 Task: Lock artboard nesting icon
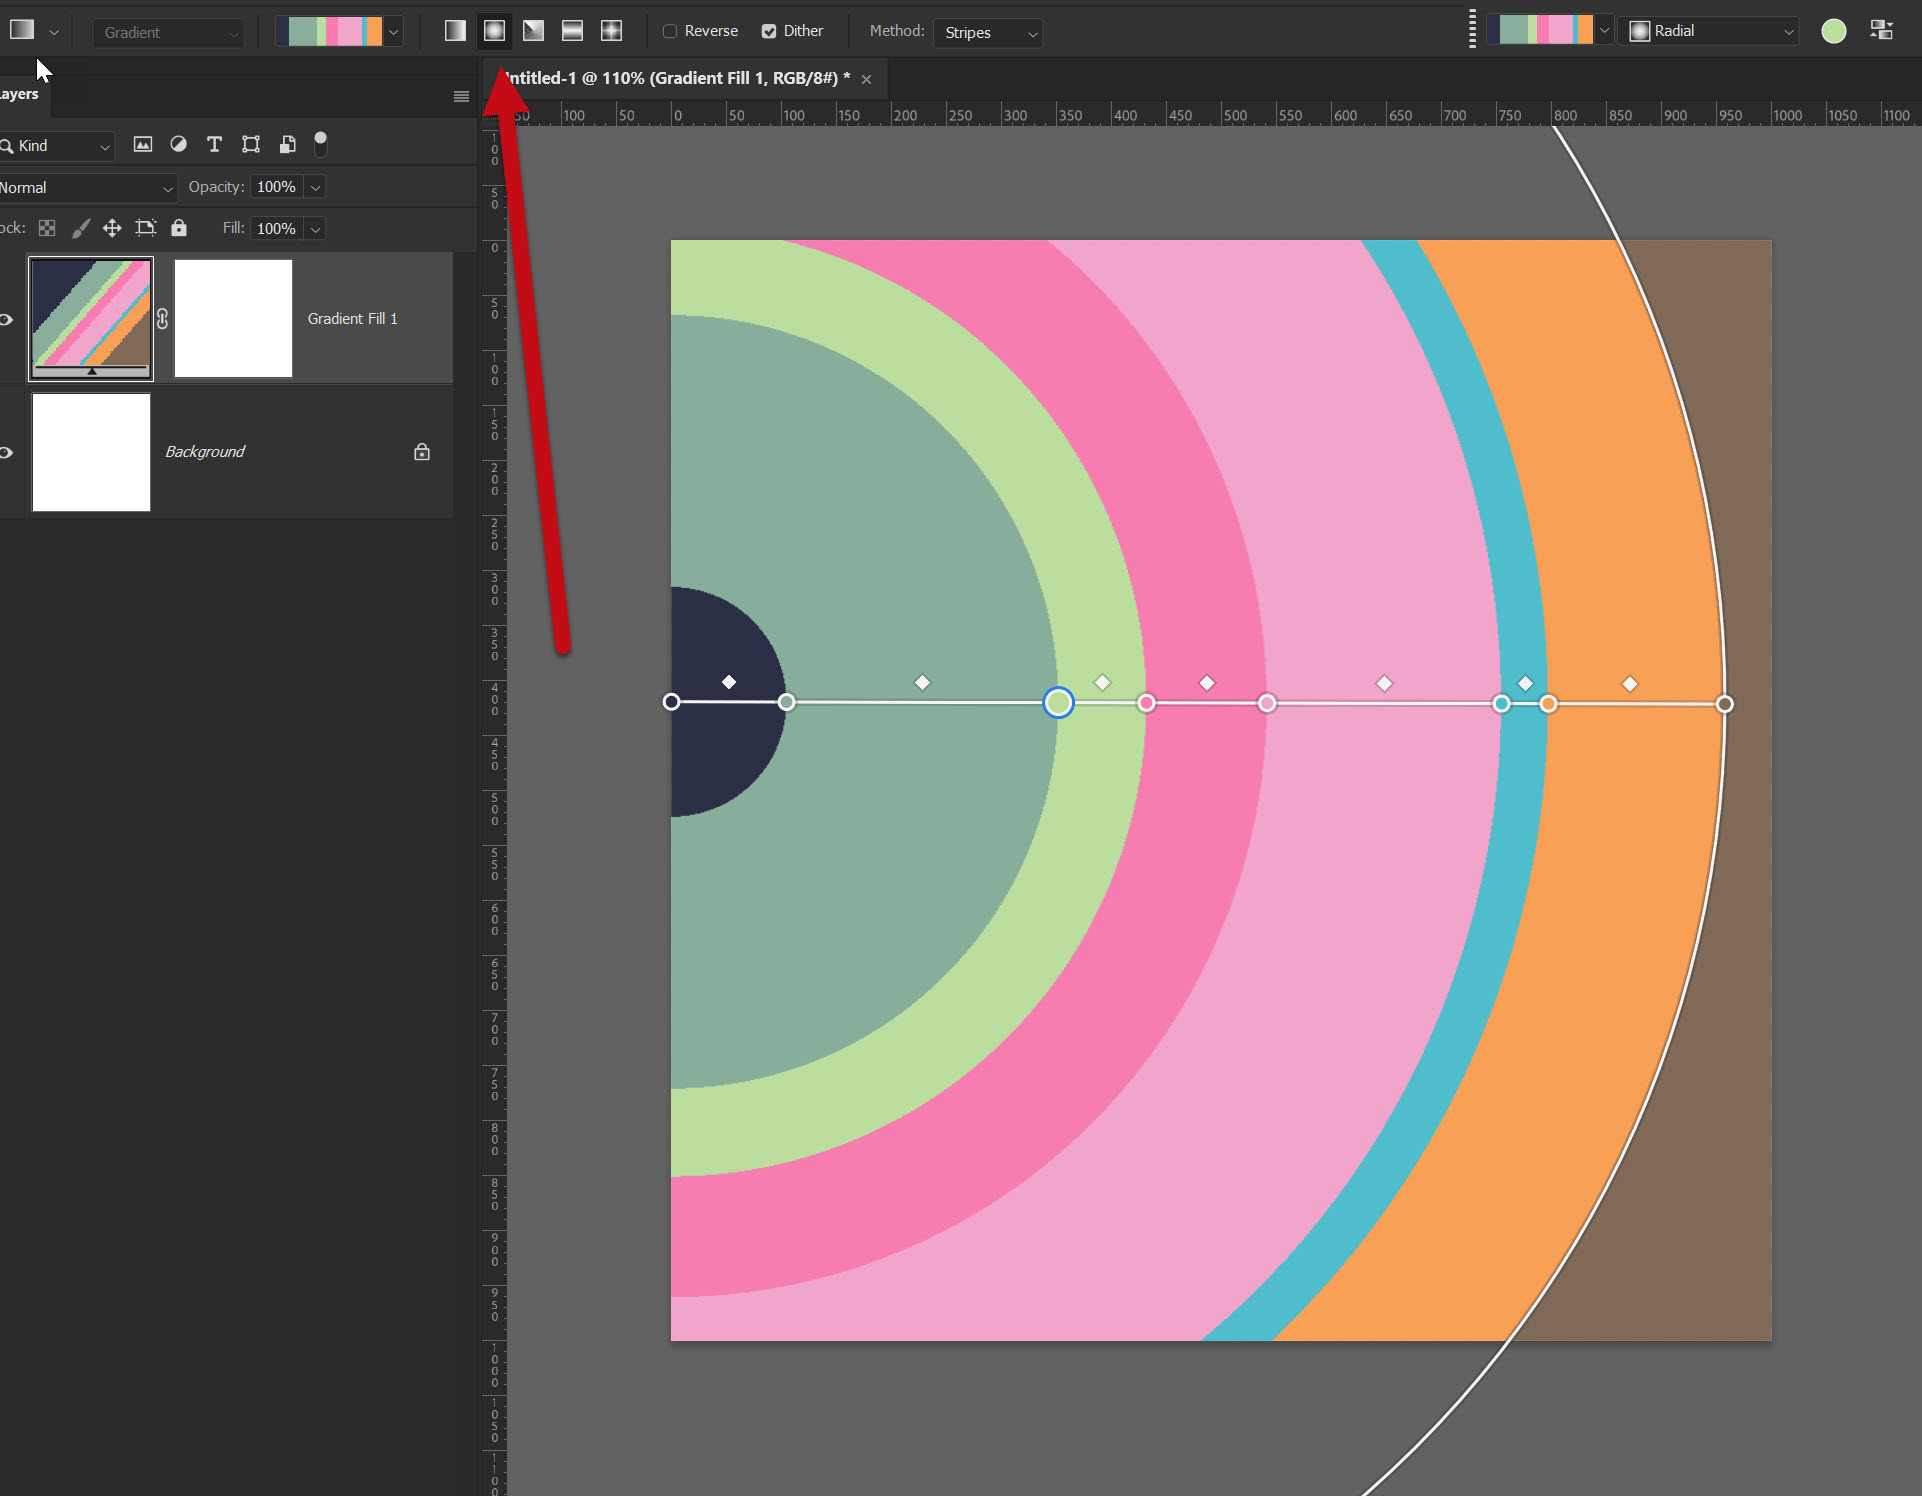(146, 228)
